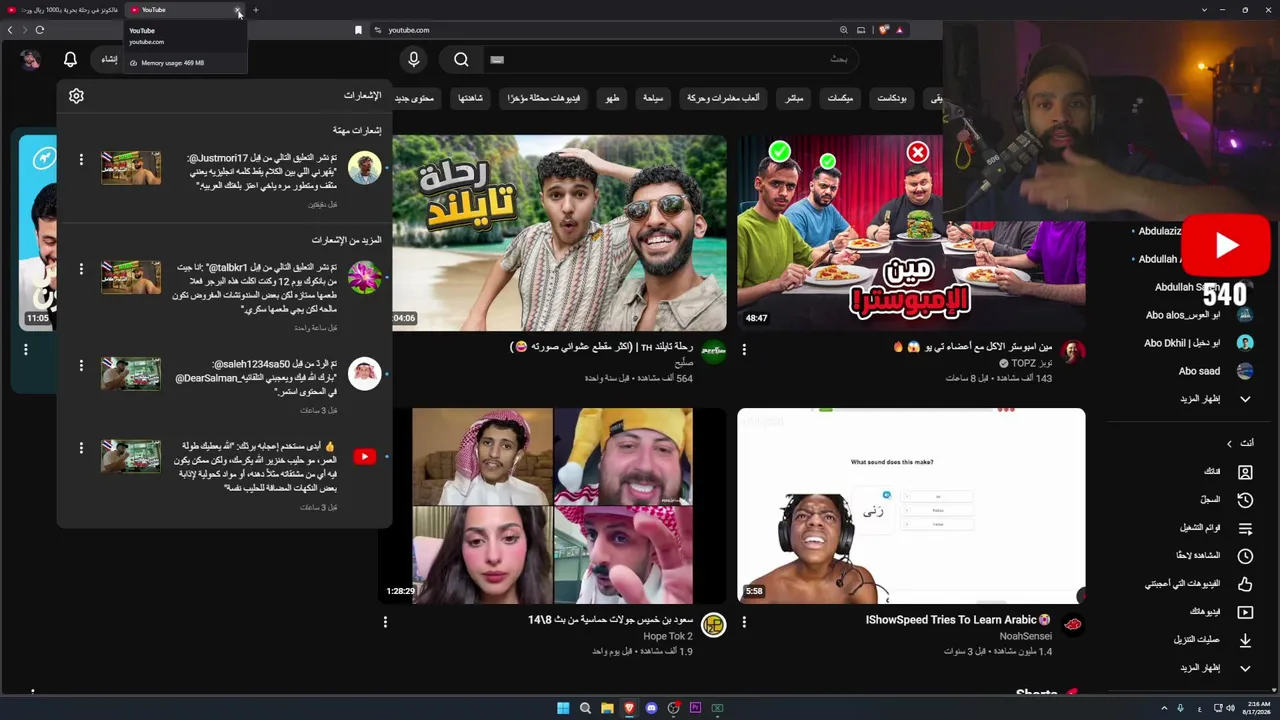Image resolution: width=1280 pixels, height=720 pixels.
Task: Open options for the @Justmori17 comment notification
Action: [x=82, y=160]
